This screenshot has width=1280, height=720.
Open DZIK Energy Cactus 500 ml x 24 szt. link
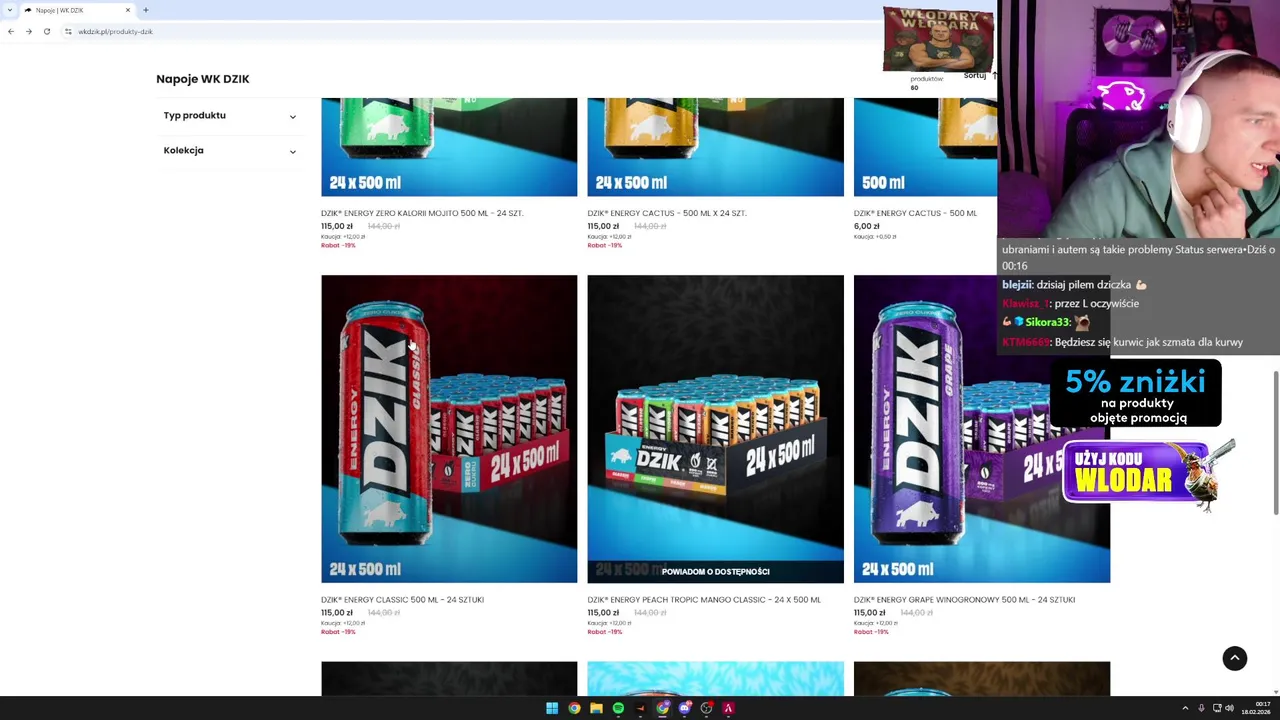coord(667,213)
